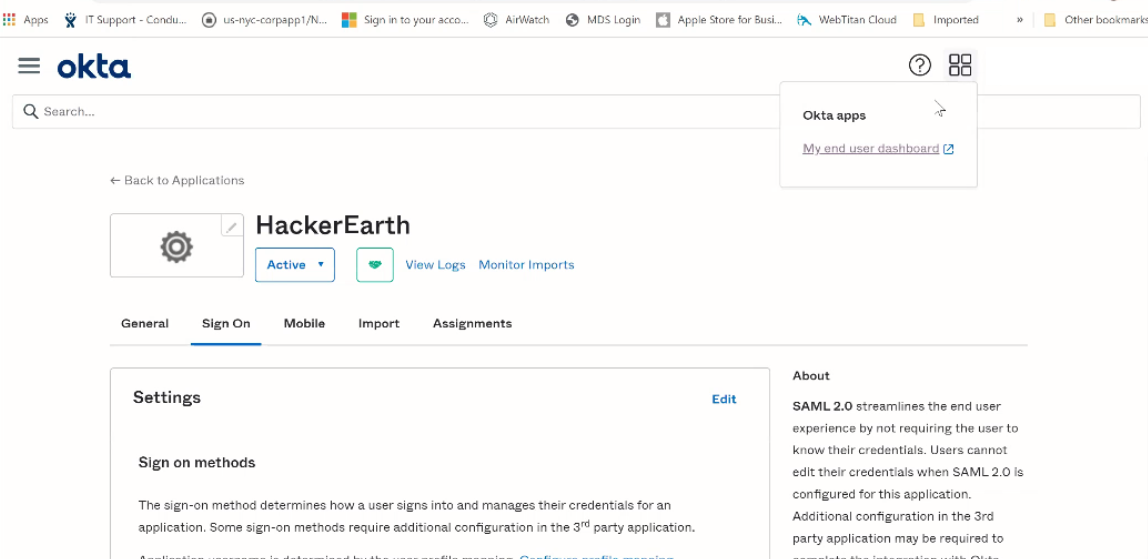Image resolution: width=1148 pixels, height=559 pixels.
Task: Open external link icon beside dashboard link
Action: (949, 149)
